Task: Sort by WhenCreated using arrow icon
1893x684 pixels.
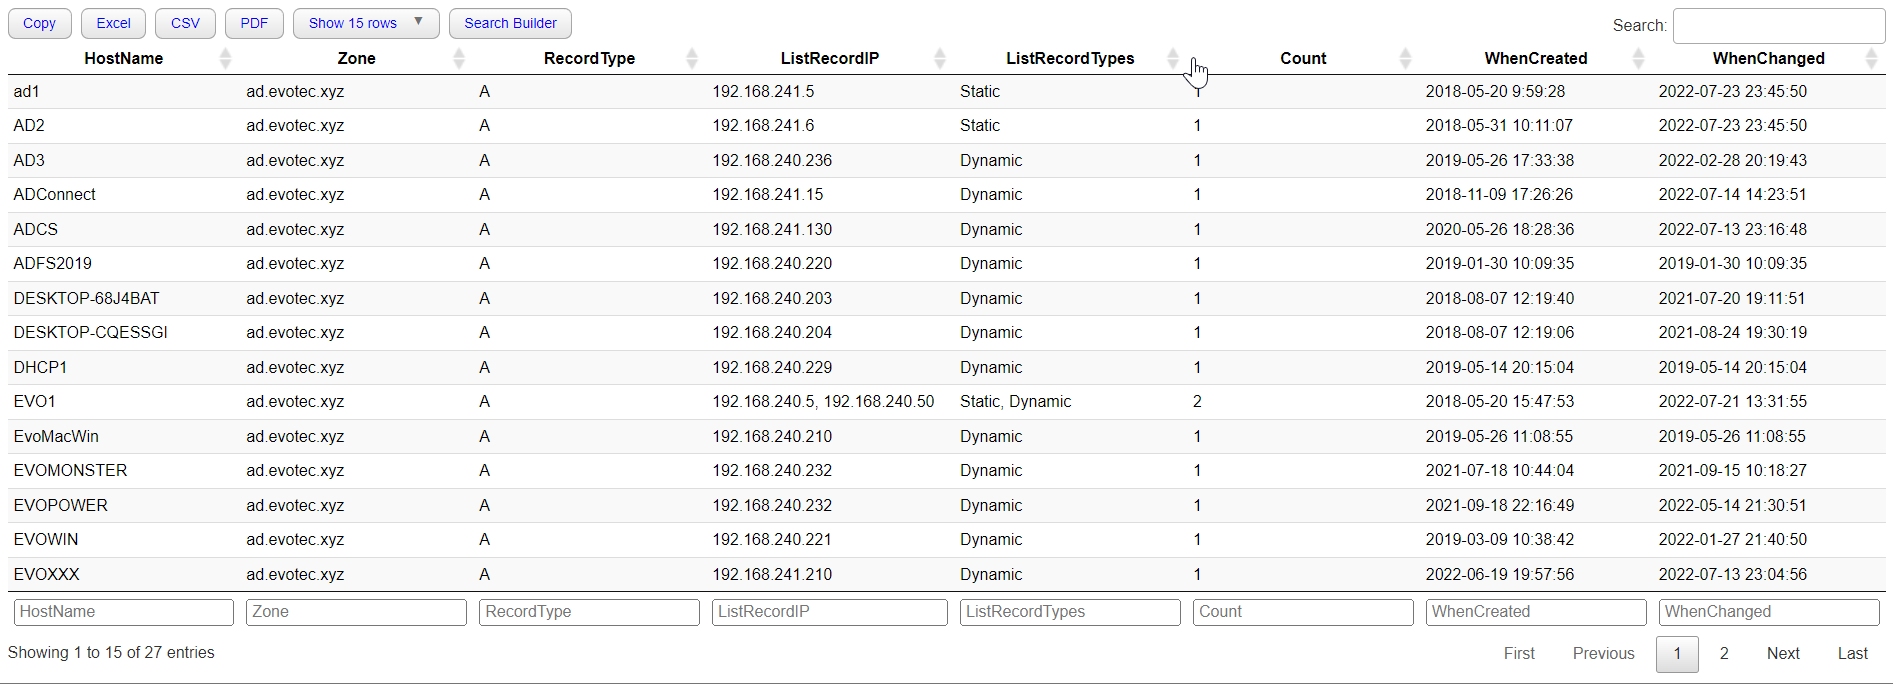Action: (1638, 59)
